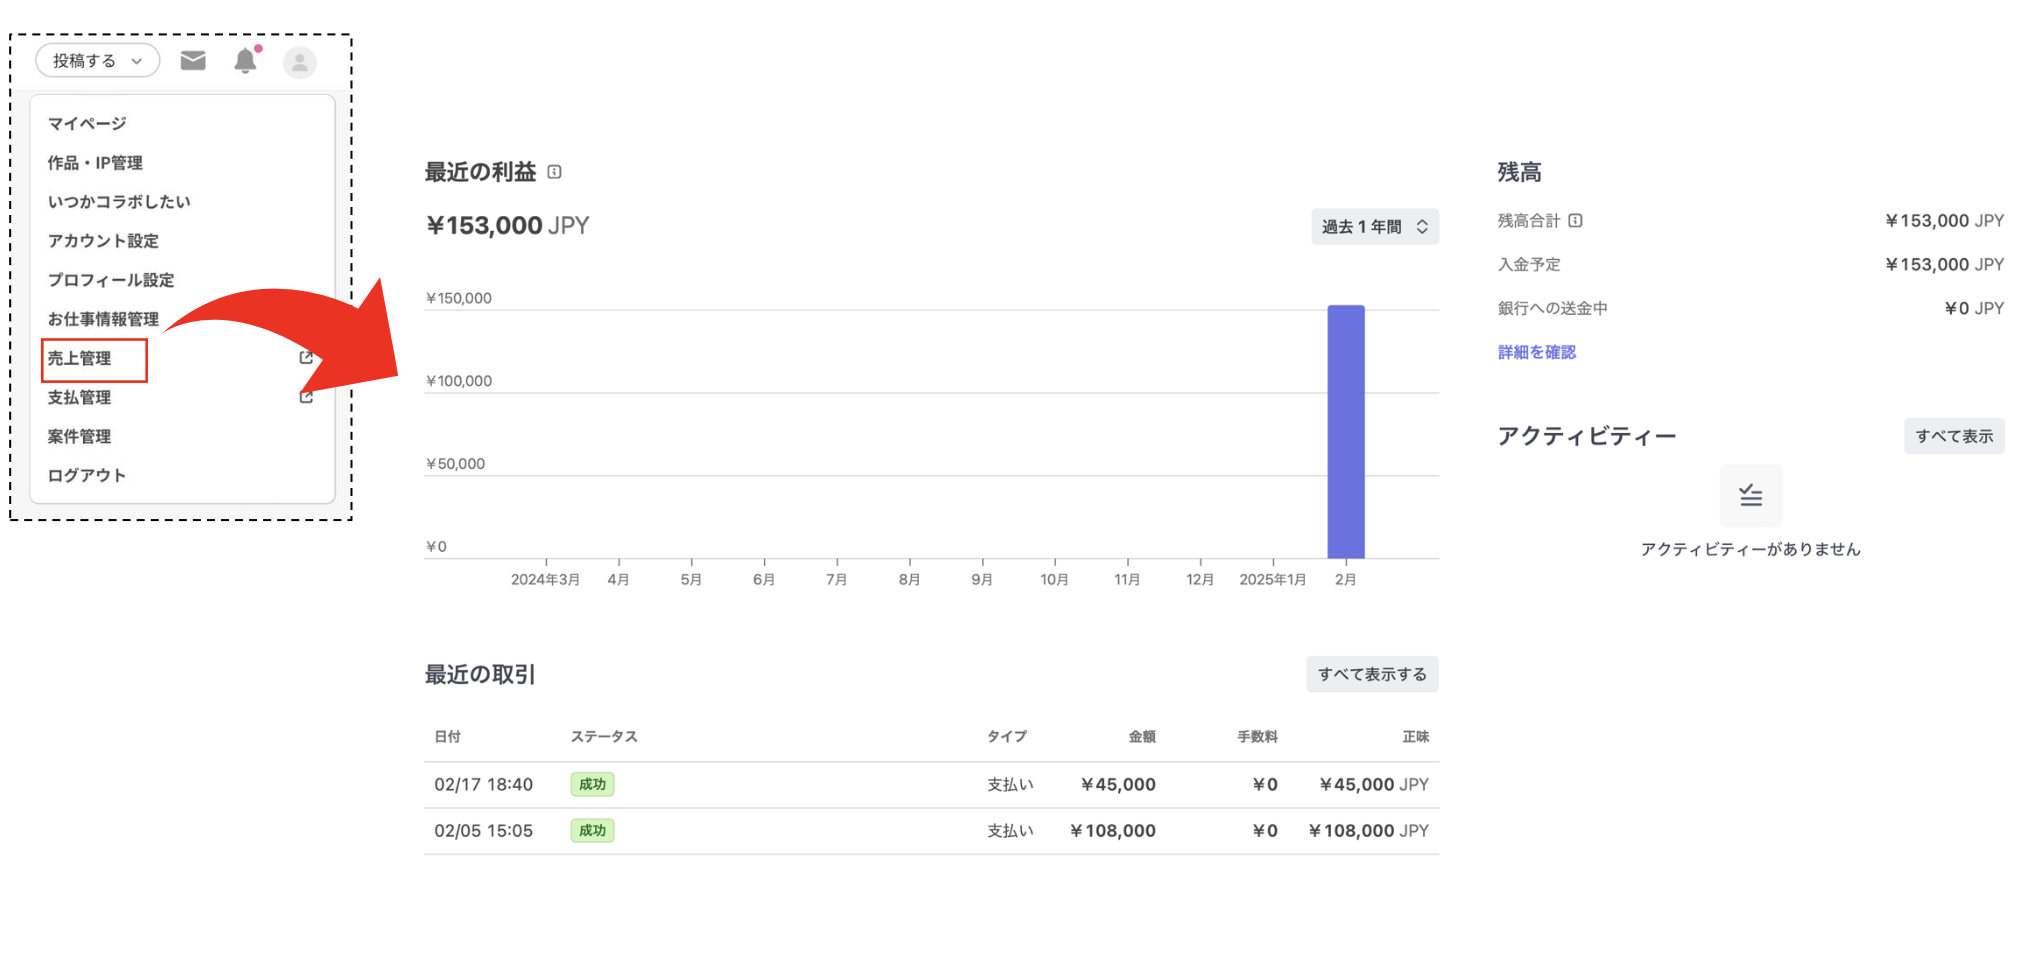
Task: Open the 投稿する dropdown
Action: (x=98, y=60)
